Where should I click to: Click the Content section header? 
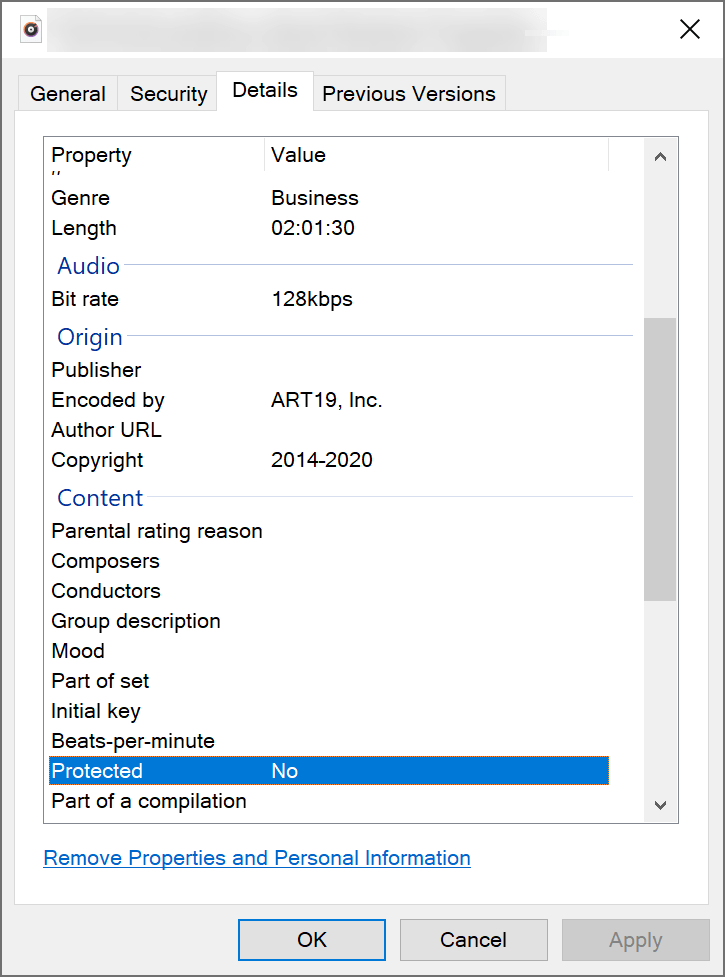(x=100, y=498)
